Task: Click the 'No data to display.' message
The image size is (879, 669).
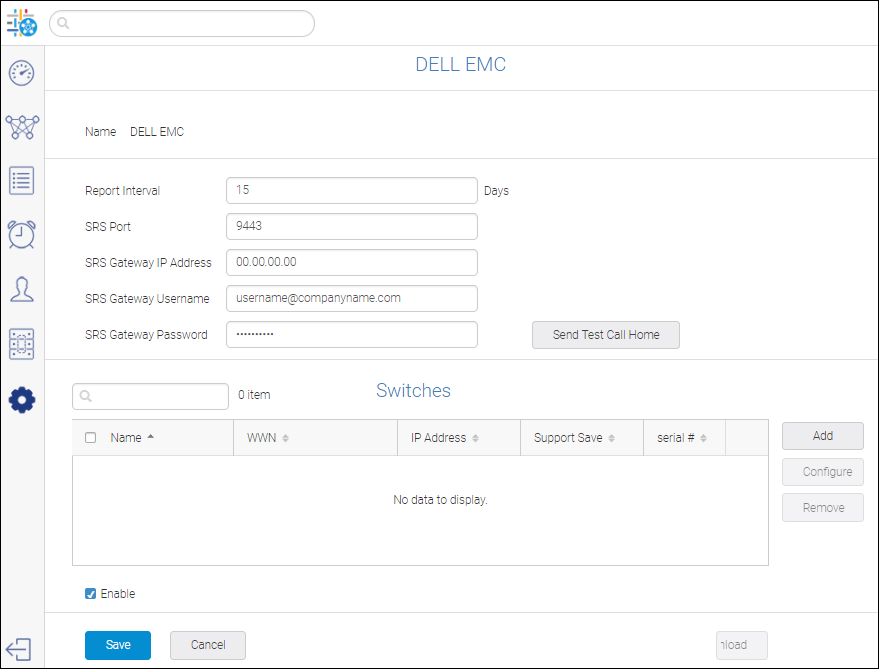Action: [441, 500]
